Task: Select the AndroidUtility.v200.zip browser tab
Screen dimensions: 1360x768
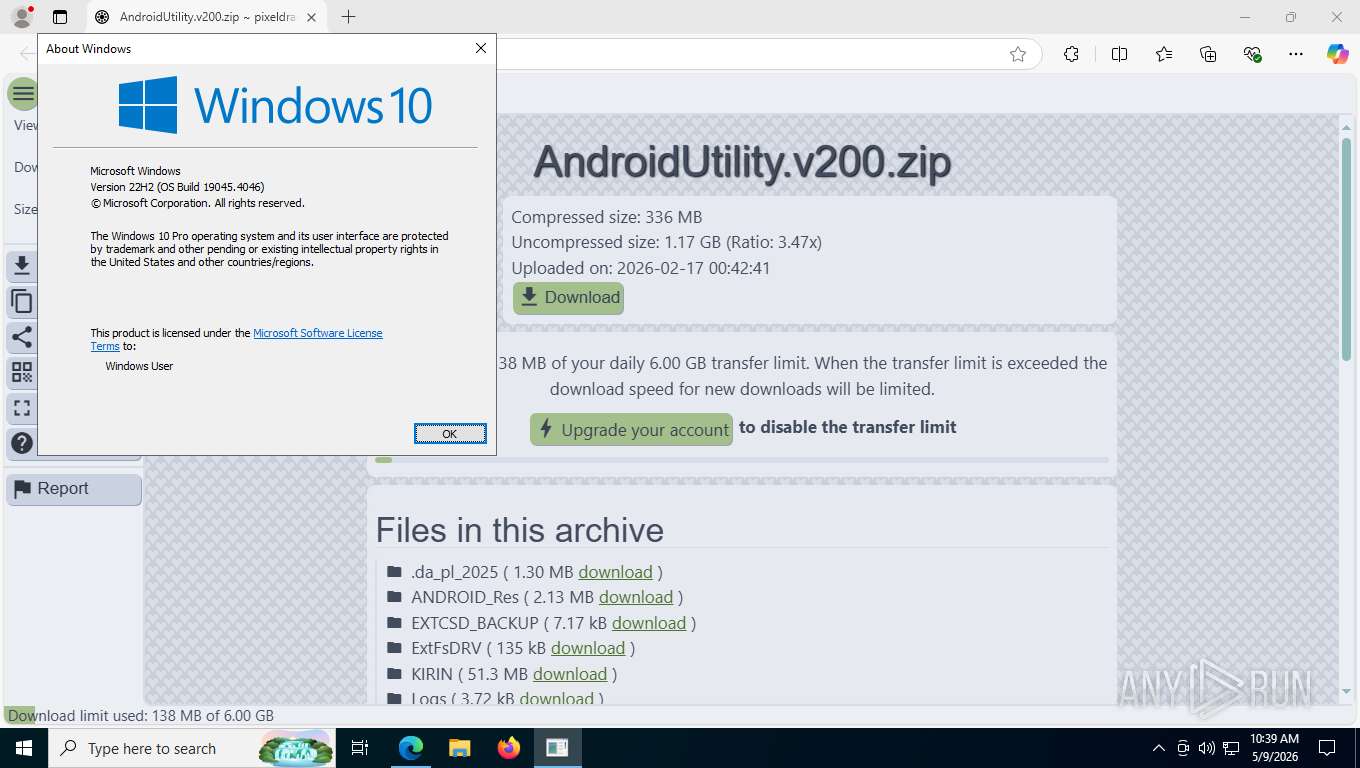Action: click(x=206, y=17)
